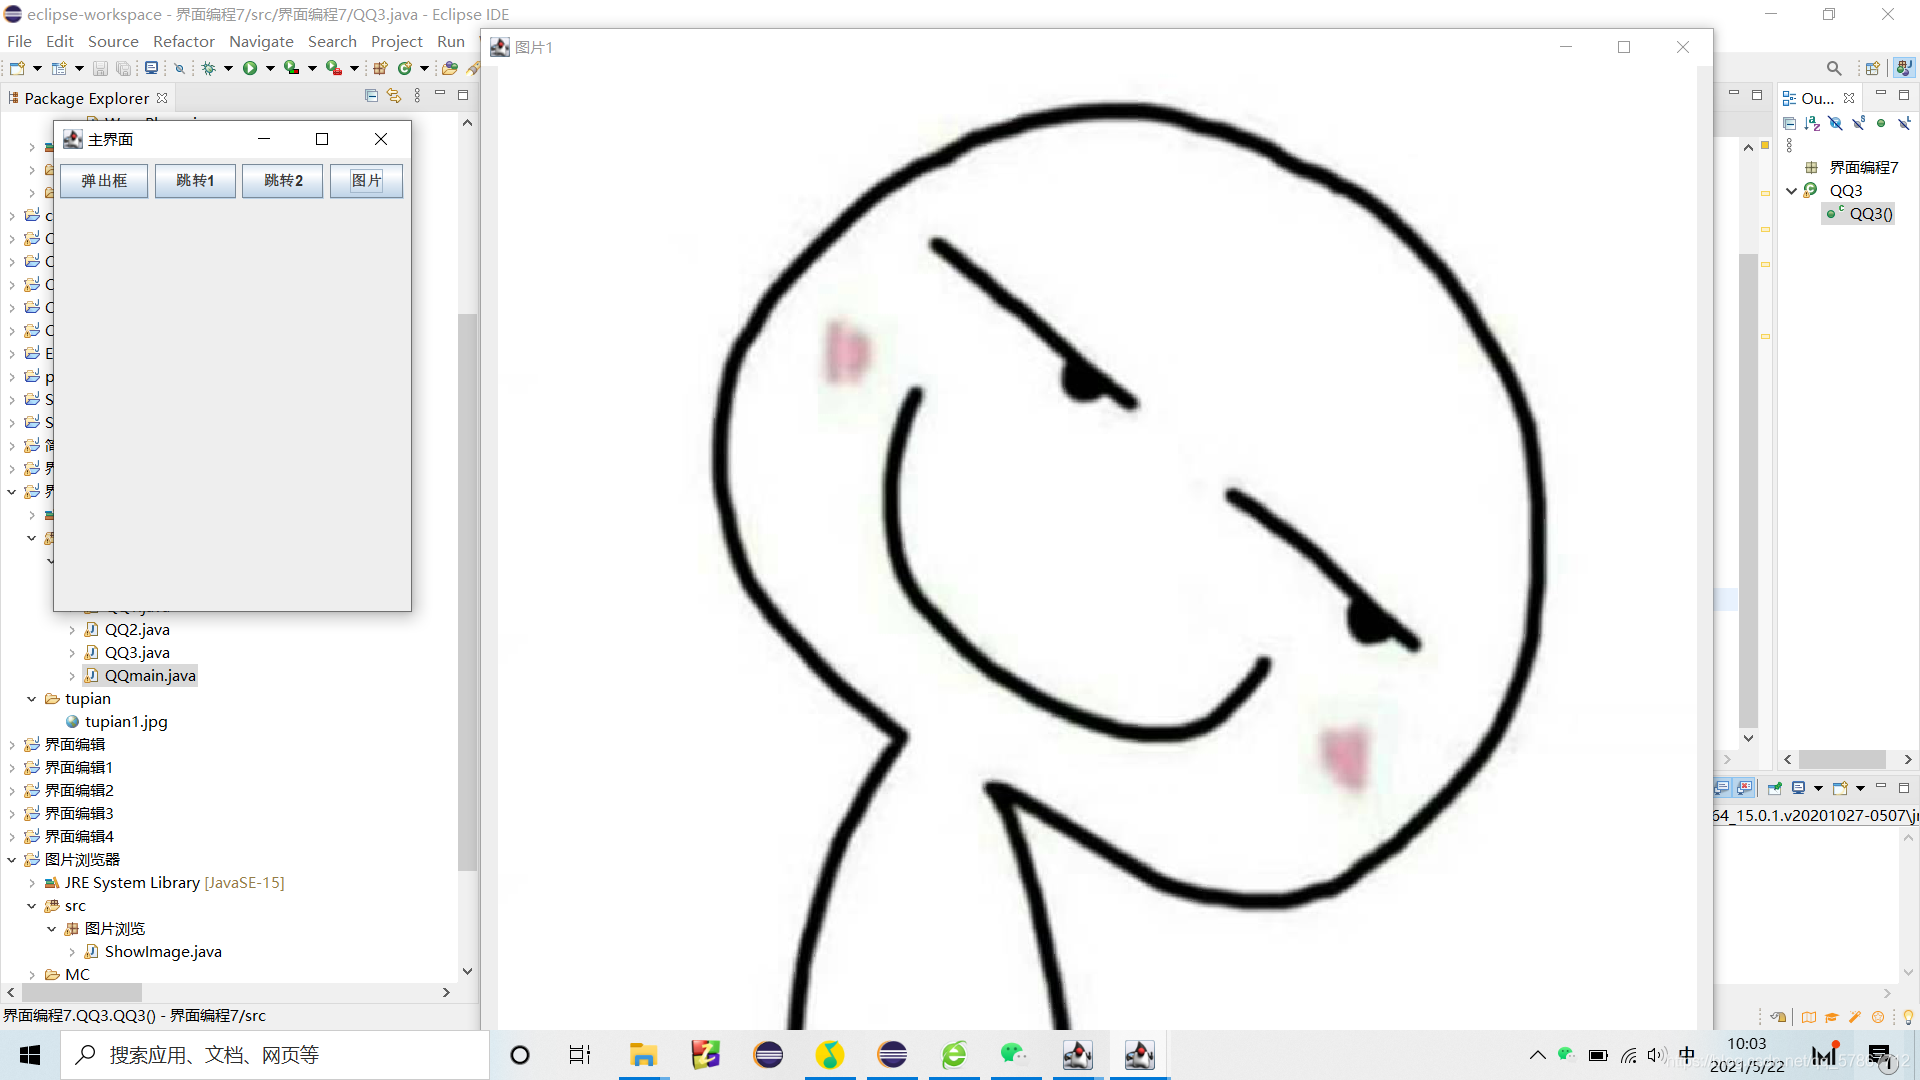The image size is (1920, 1080).
Task: Open the Edit menu
Action: pyautogui.click(x=60, y=41)
